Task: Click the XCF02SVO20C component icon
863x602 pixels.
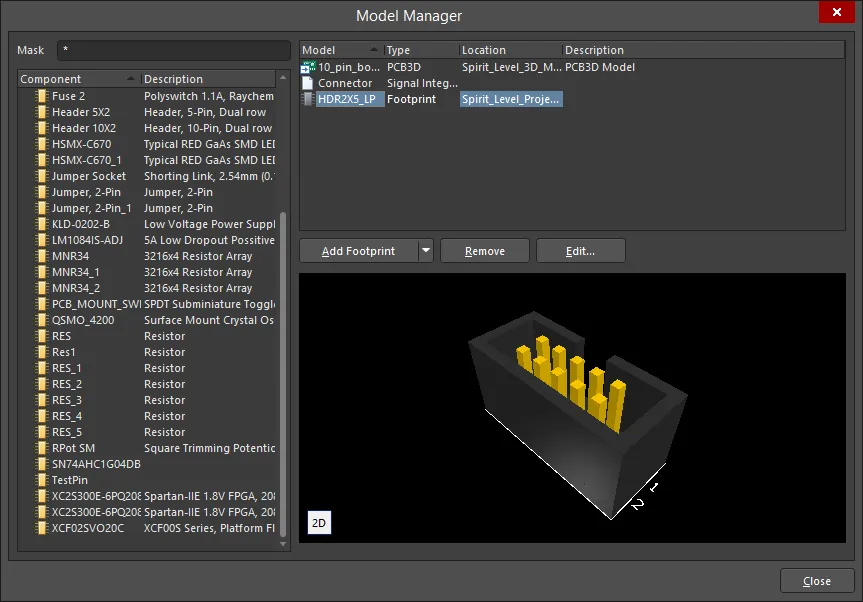Action: coord(40,528)
